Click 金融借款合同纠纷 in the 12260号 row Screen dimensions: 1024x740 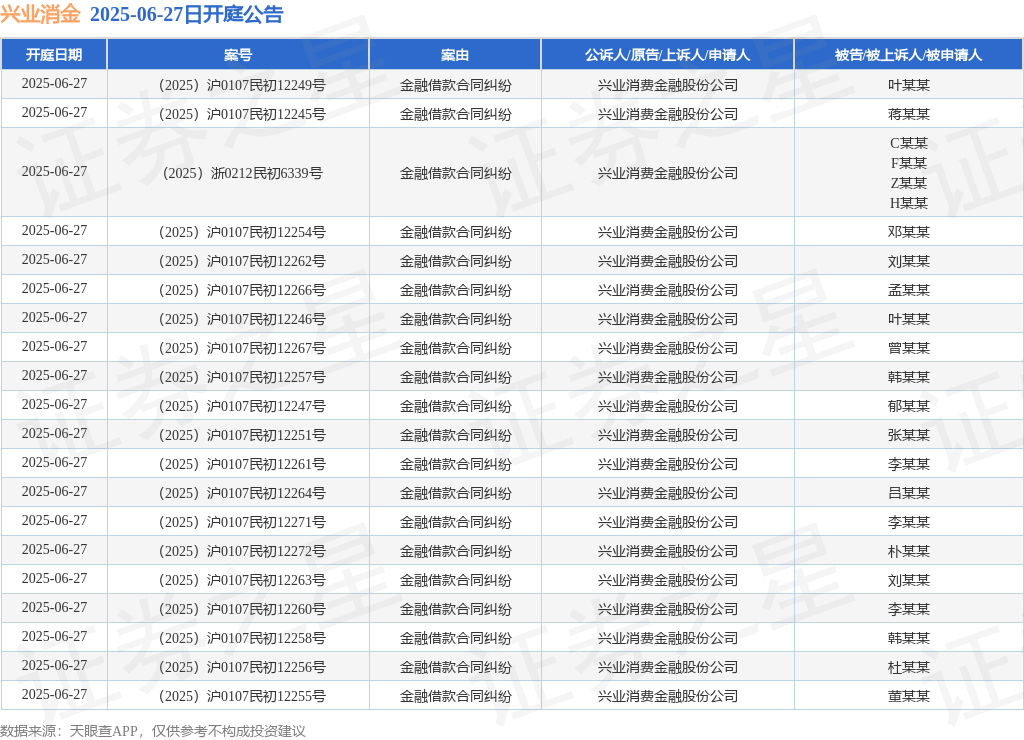click(455, 609)
